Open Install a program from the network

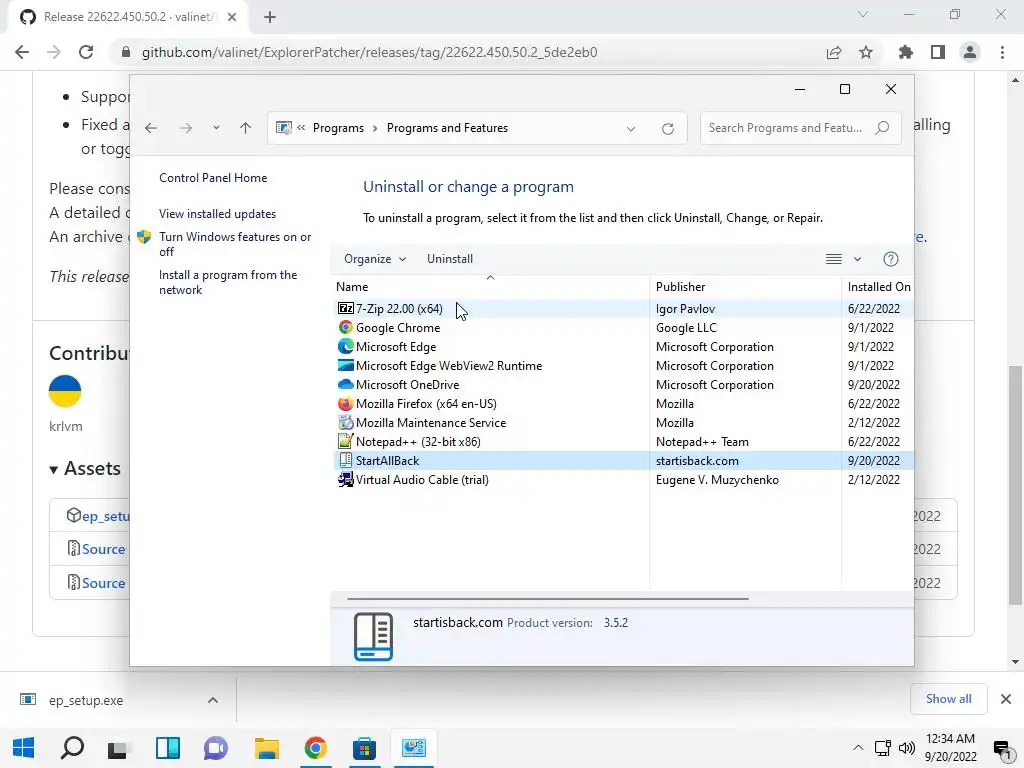(228, 282)
